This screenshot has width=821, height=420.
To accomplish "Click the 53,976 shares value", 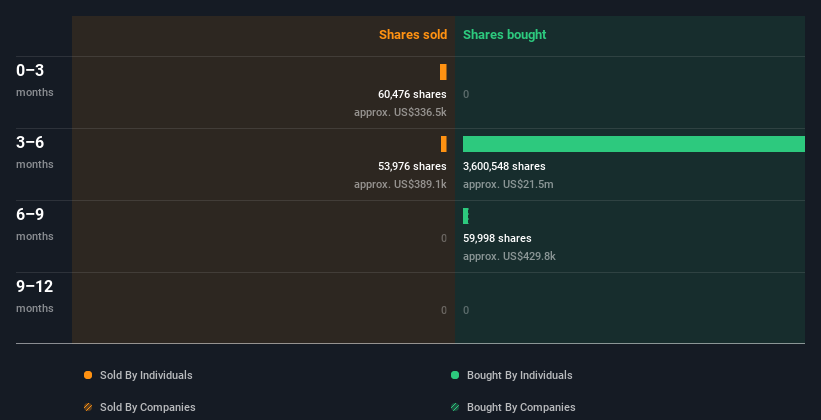I will click(x=412, y=166).
